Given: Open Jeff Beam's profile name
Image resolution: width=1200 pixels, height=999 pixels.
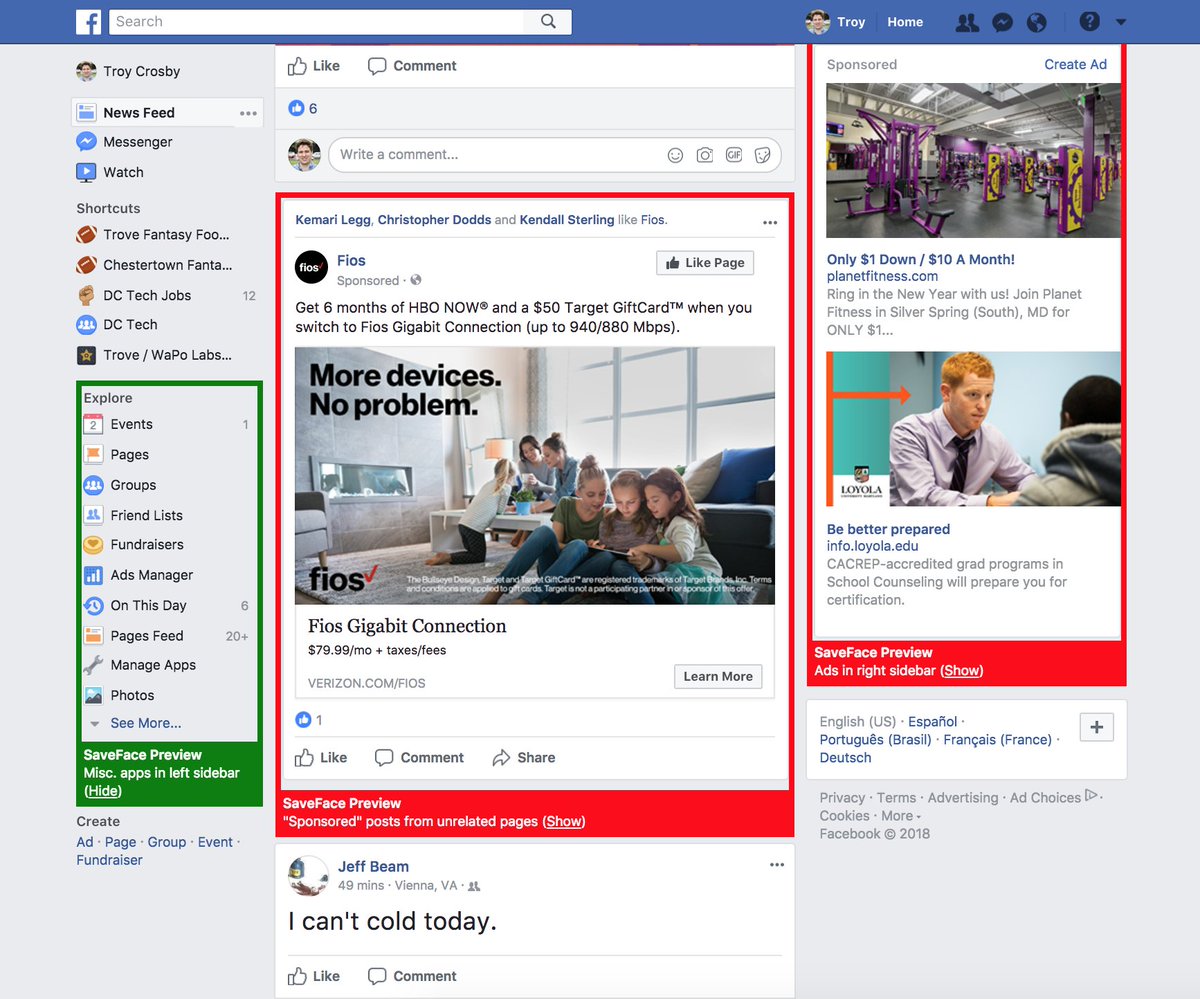Looking at the screenshot, I should tap(373, 866).
